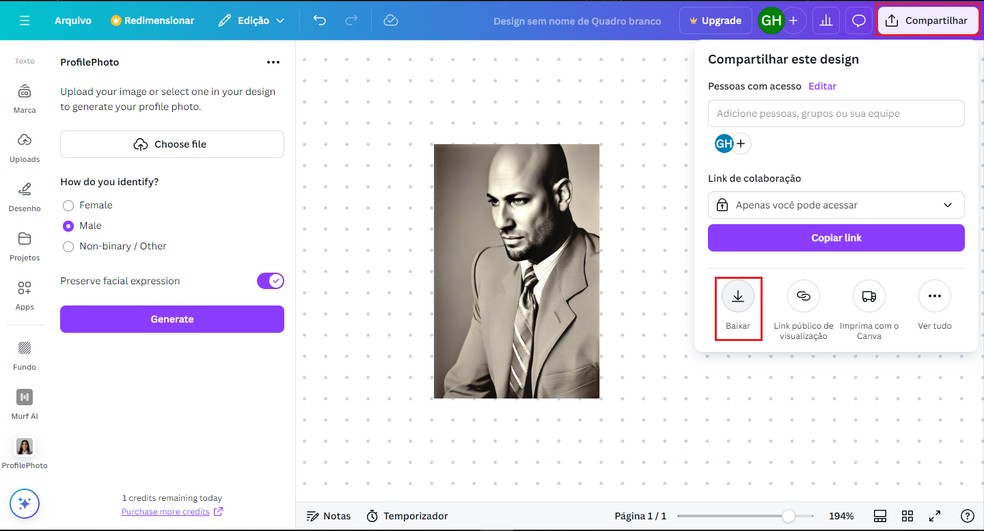Open the Texto sidebar tab
The image size is (984, 531).
tap(24, 61)
